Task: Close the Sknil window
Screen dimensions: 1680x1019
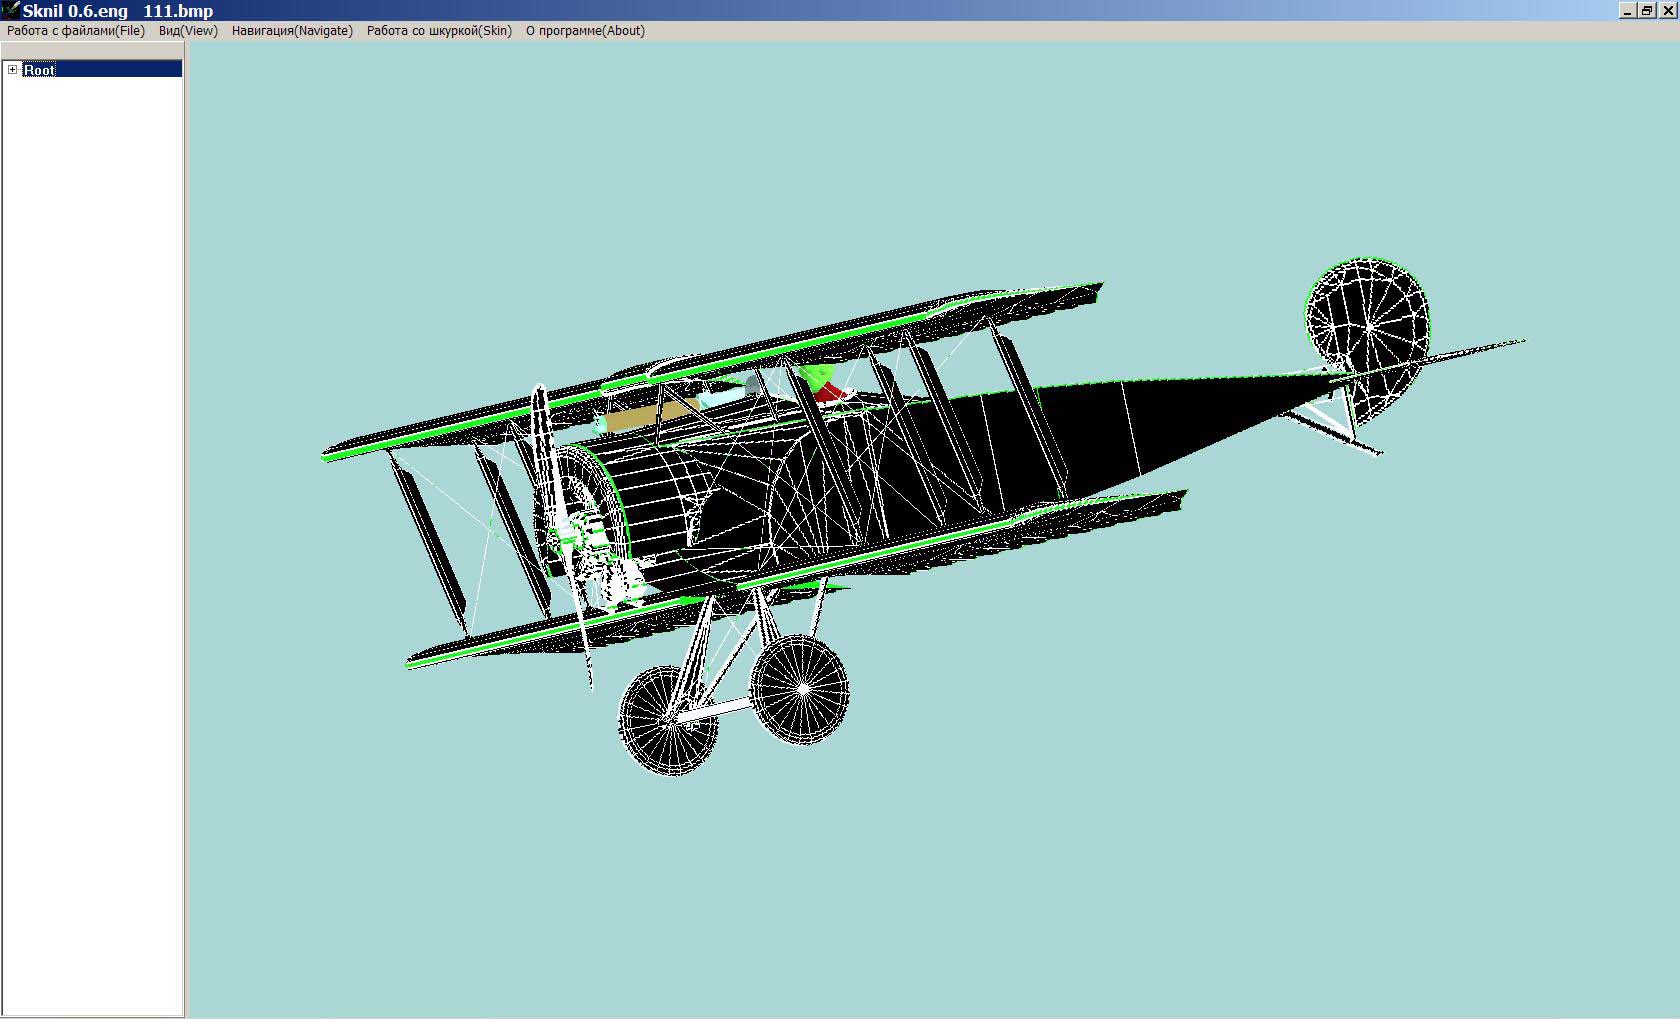Action: 1666,11
